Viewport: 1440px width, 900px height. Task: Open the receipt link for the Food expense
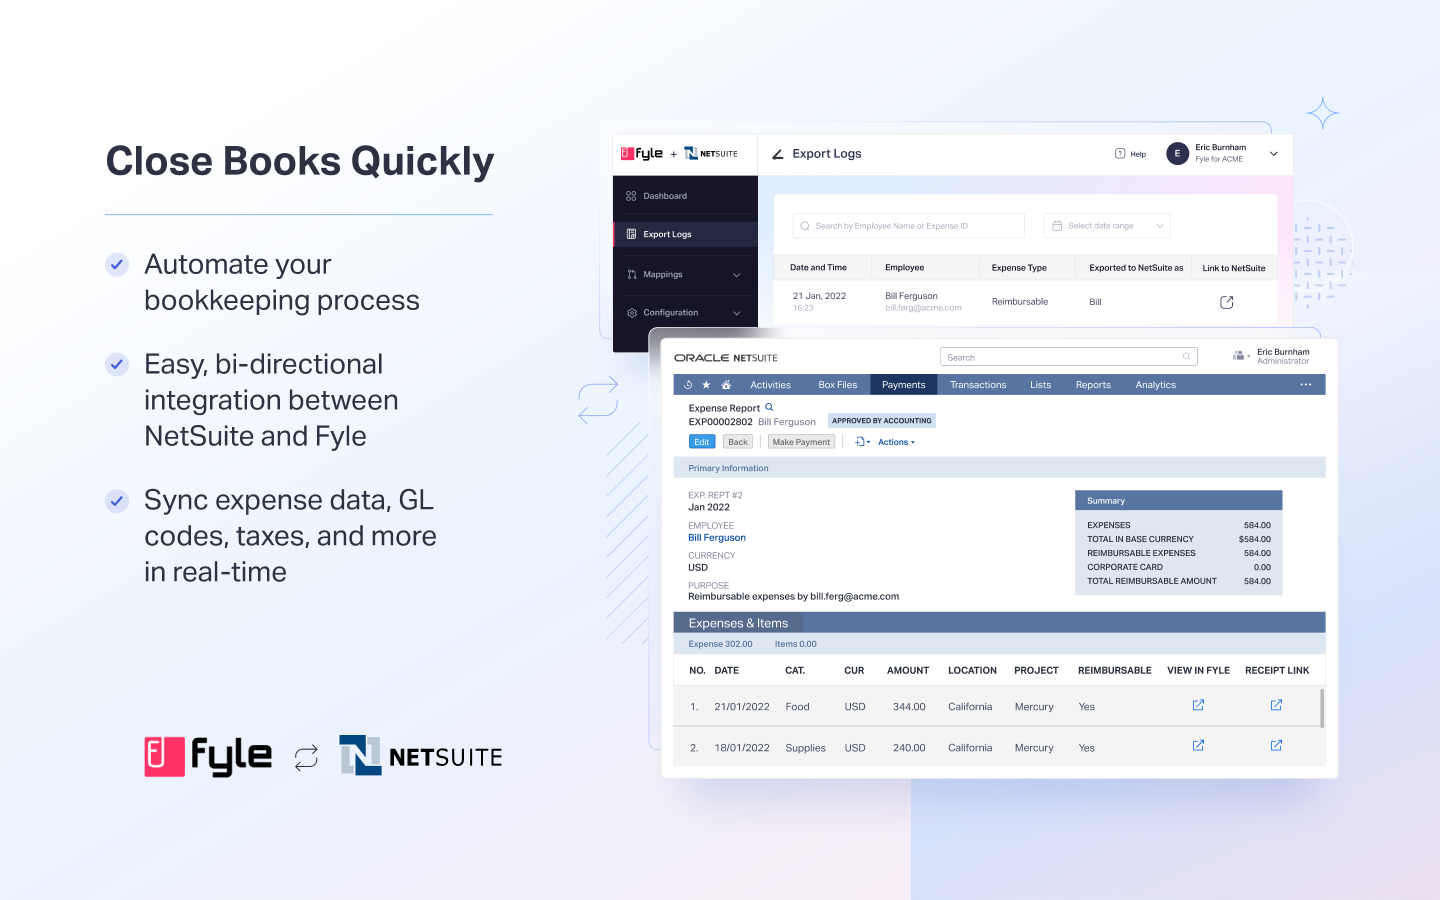coord(1276,705)
